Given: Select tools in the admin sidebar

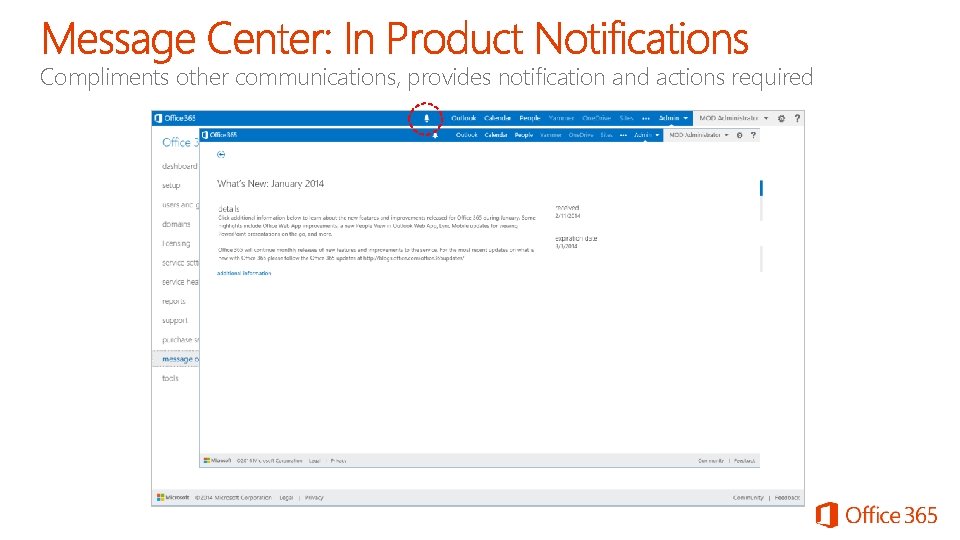Looking at the screenshot, I should click(x=170, y=378).
